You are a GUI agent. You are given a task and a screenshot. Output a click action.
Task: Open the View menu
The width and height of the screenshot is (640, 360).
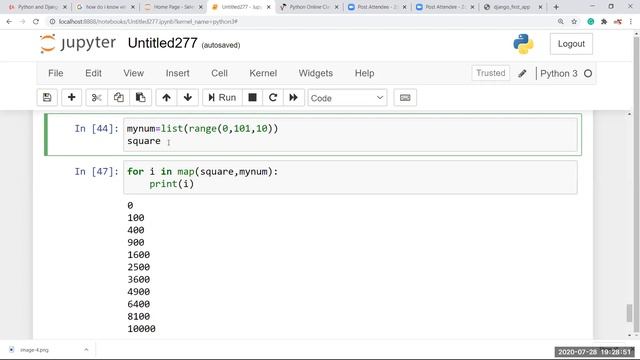pyautogui.click(x=133, y=73)
